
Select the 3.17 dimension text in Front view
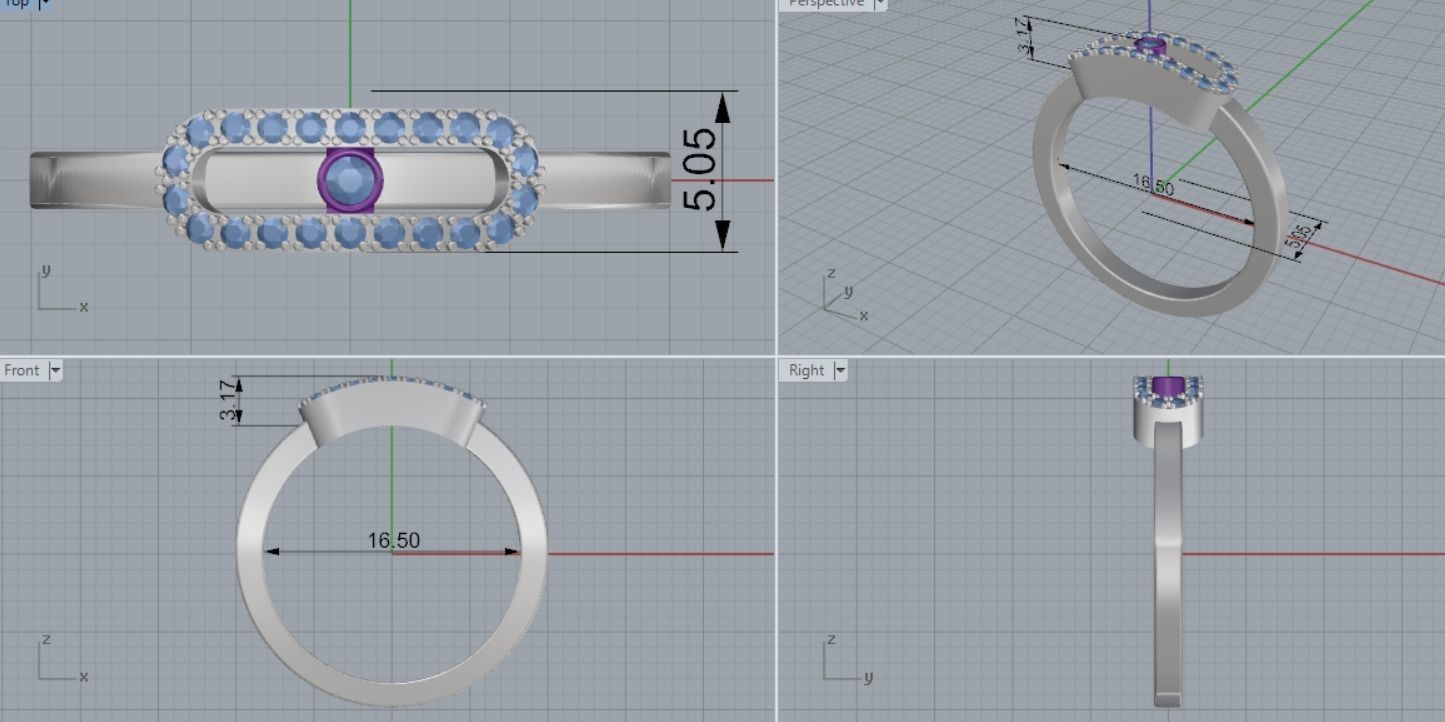[229, 399]
